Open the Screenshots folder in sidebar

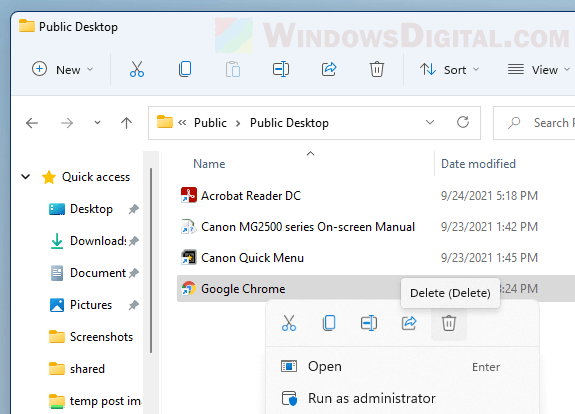point(101,337)
